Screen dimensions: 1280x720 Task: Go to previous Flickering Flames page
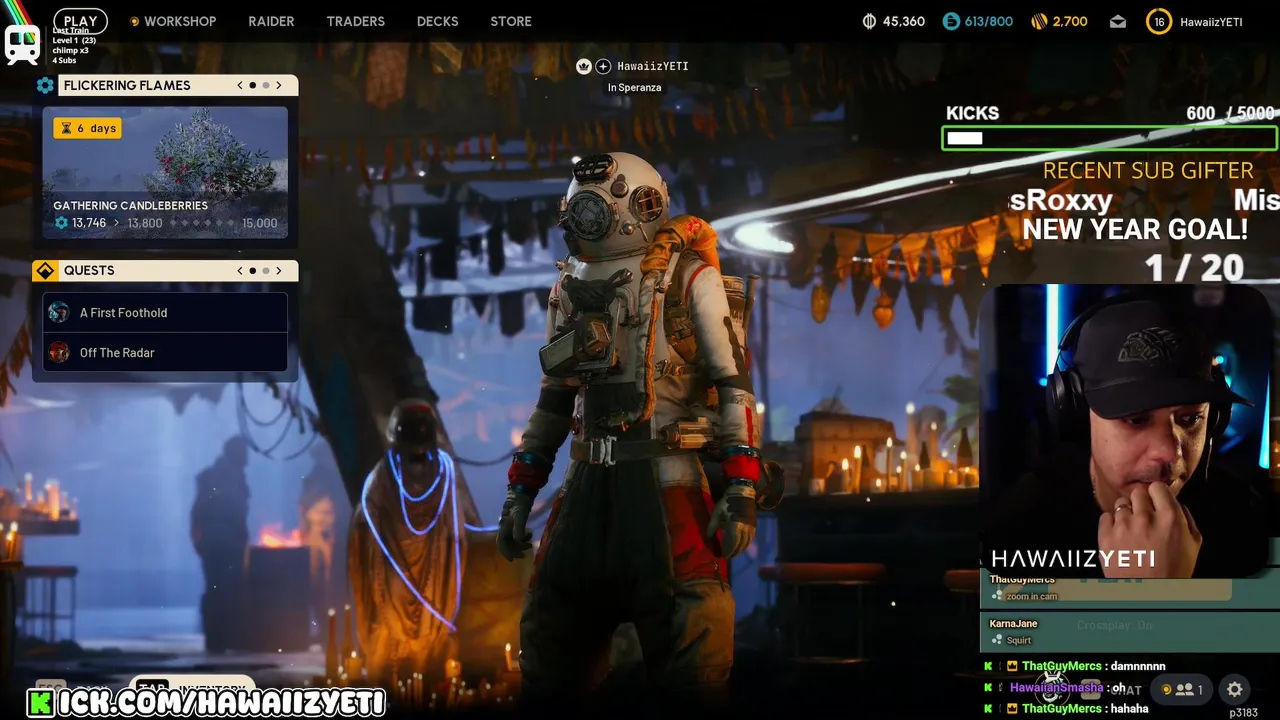coord(240,85)
